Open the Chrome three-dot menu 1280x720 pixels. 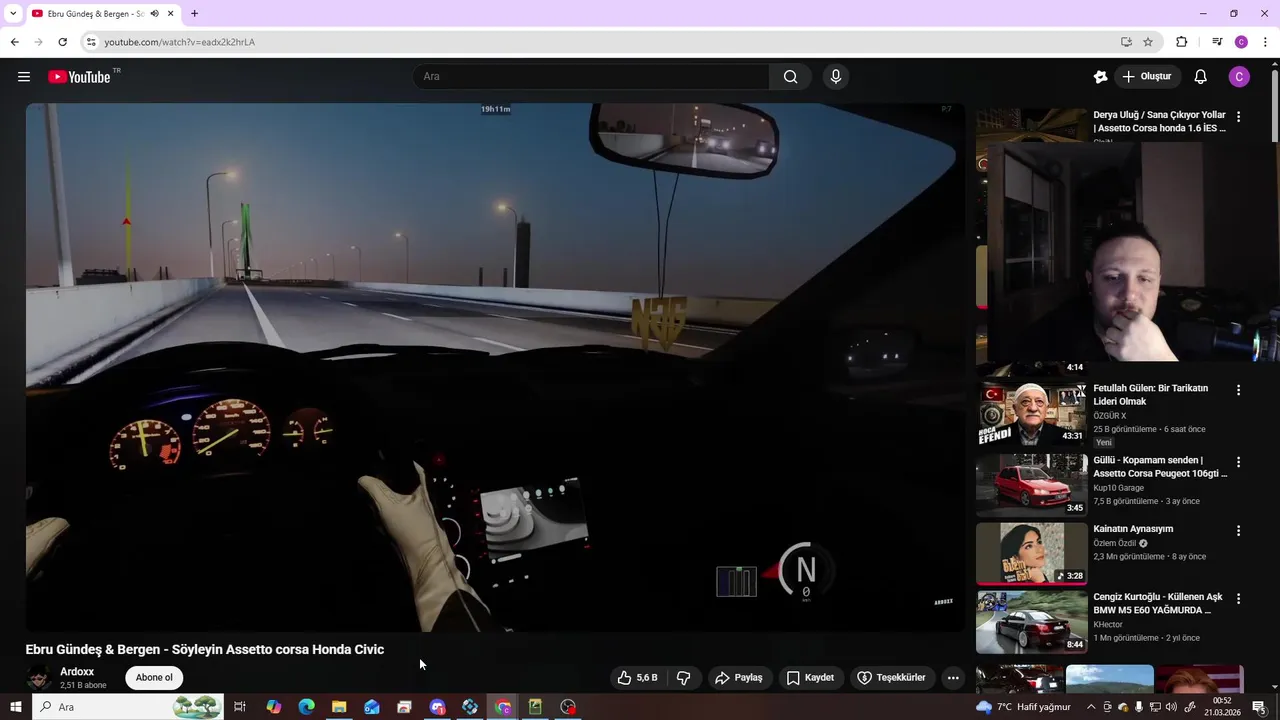(x=1265, y=42)
